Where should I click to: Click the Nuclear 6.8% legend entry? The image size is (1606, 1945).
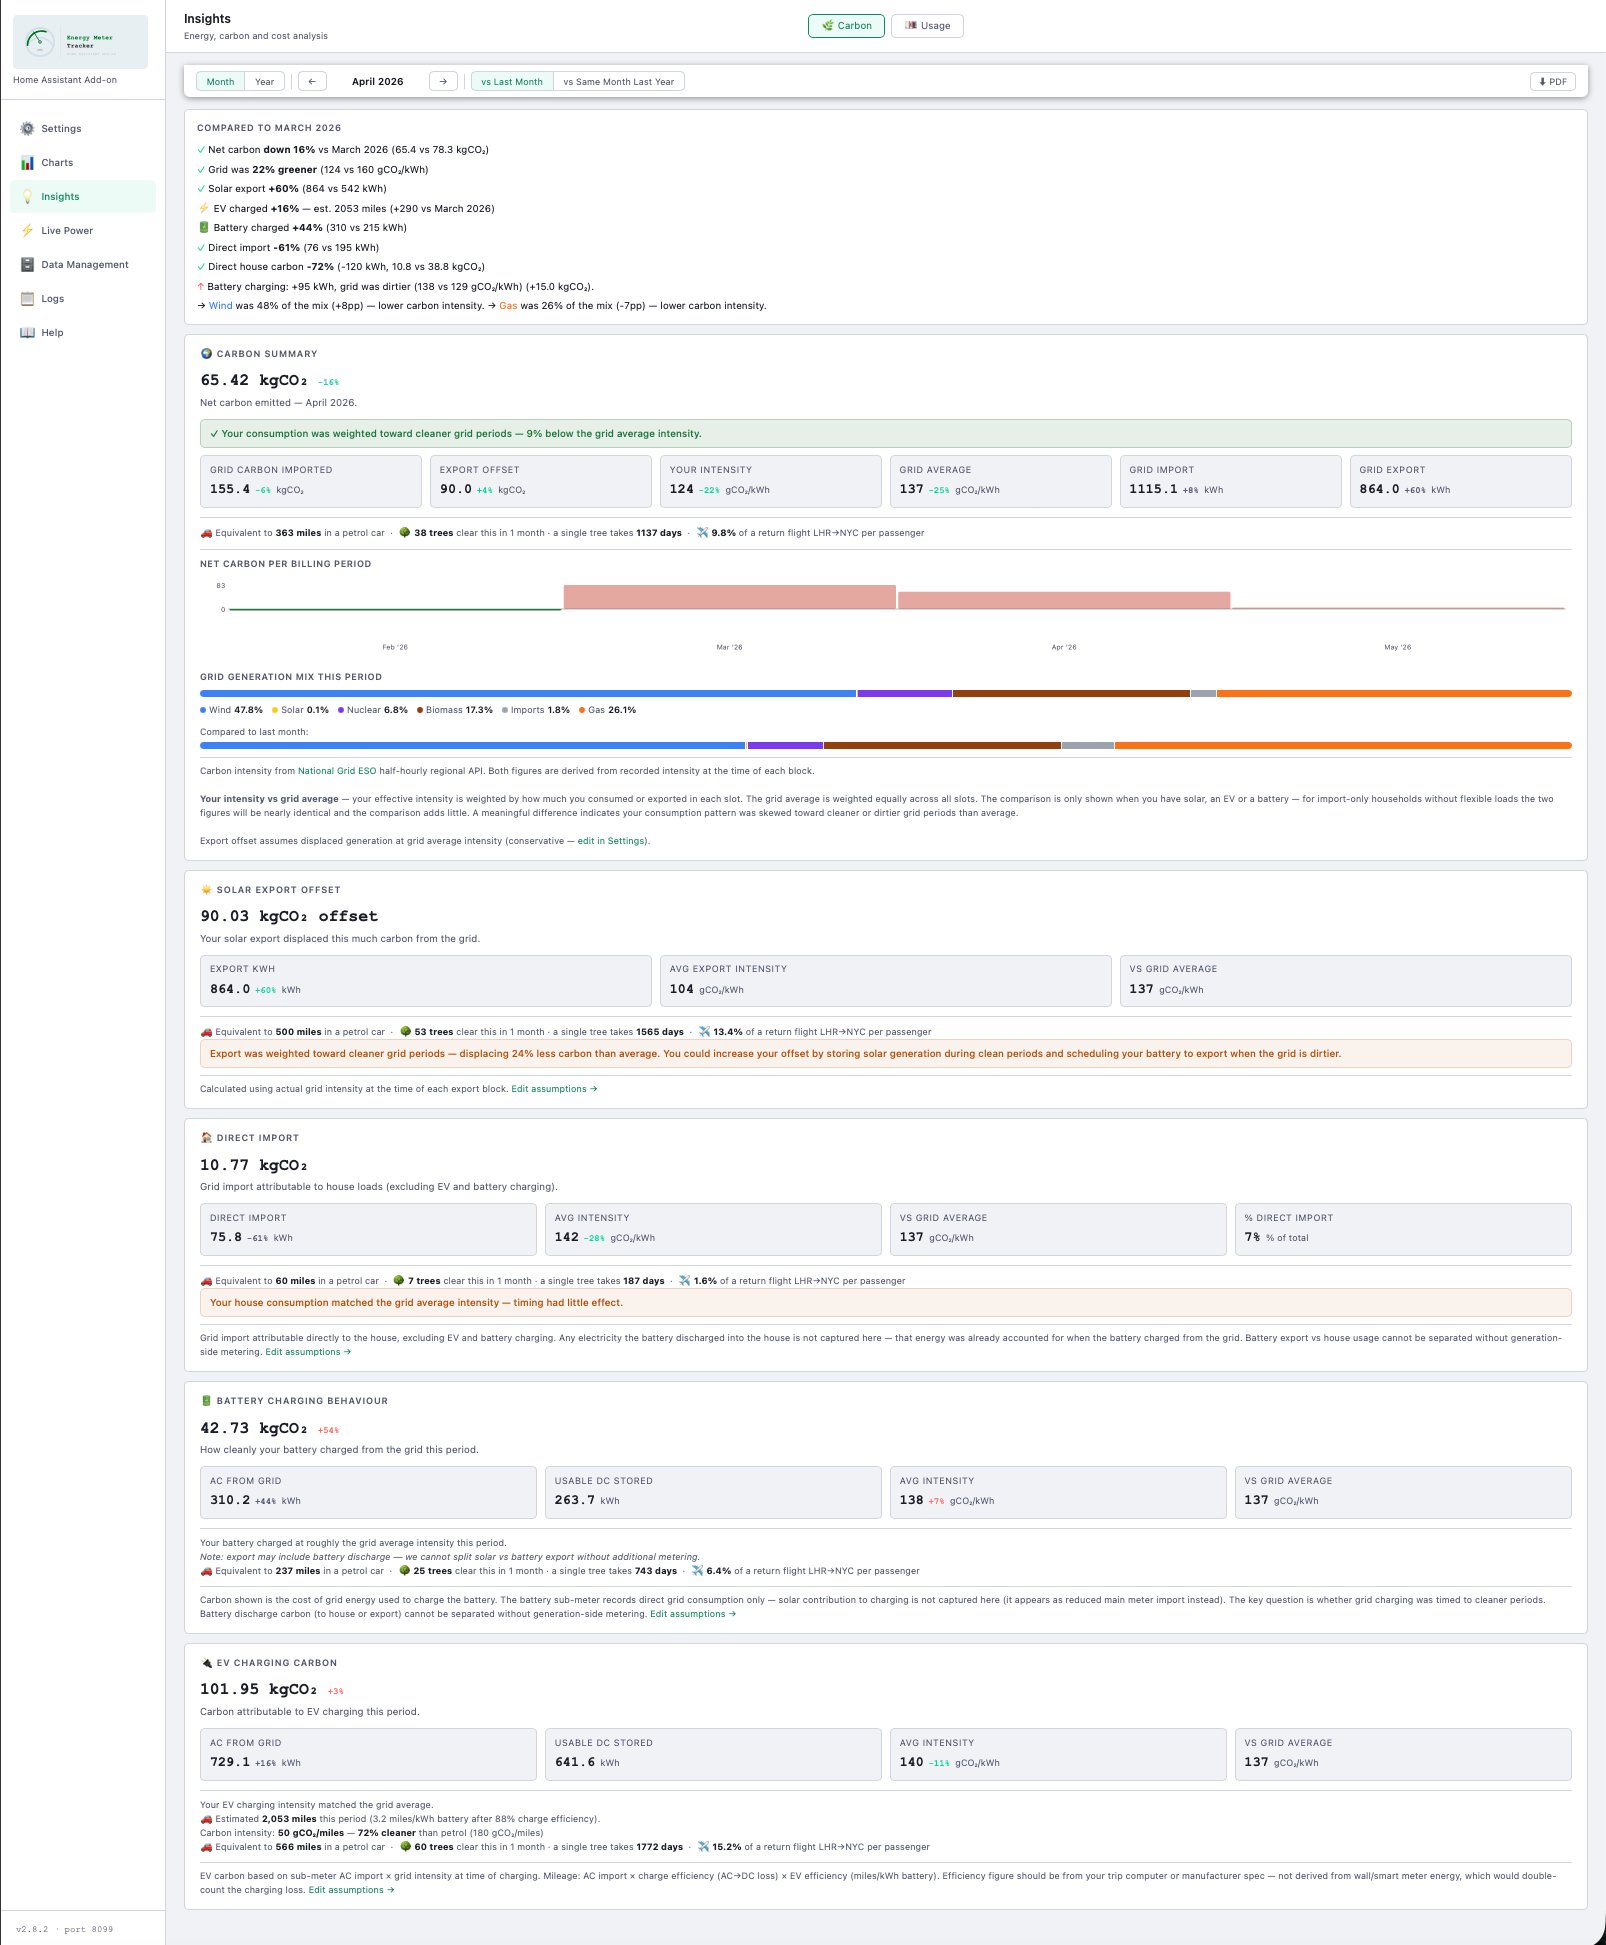373,710
